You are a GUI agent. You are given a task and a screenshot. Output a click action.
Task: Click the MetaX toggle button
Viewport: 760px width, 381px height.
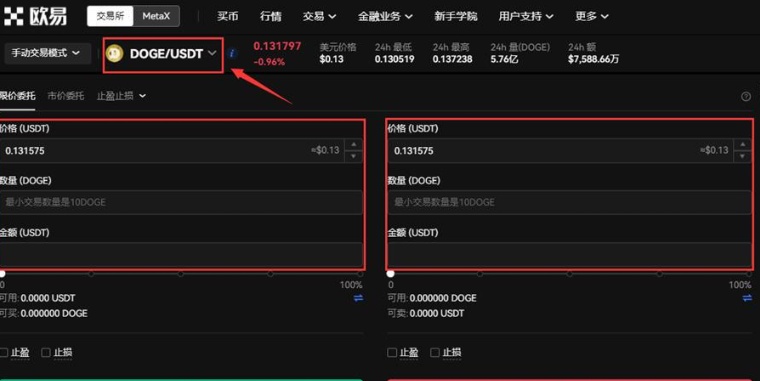(156, 16)
